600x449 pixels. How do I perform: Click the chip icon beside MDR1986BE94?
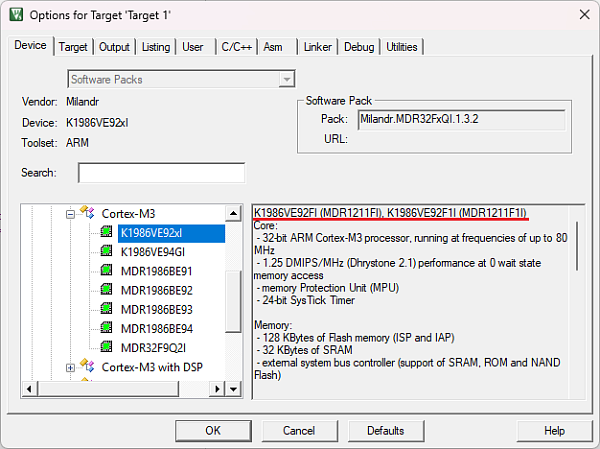tap(108, 328)
